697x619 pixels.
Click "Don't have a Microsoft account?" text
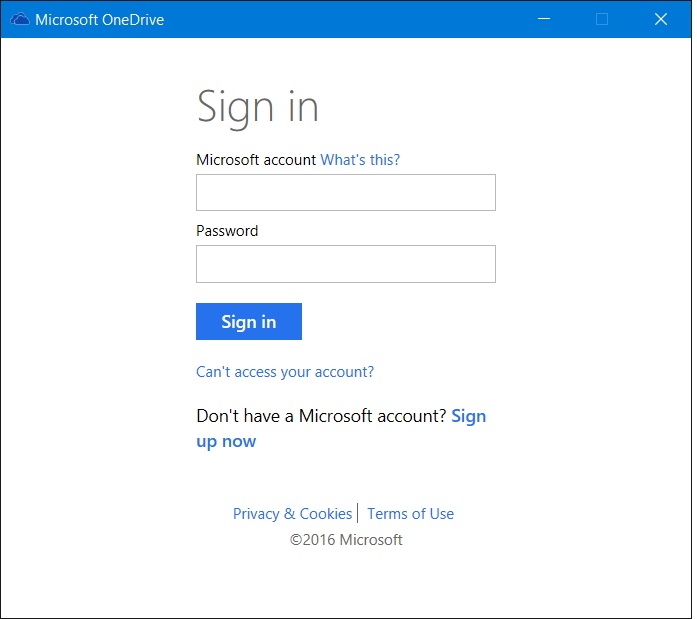click(x=321, y=416)
